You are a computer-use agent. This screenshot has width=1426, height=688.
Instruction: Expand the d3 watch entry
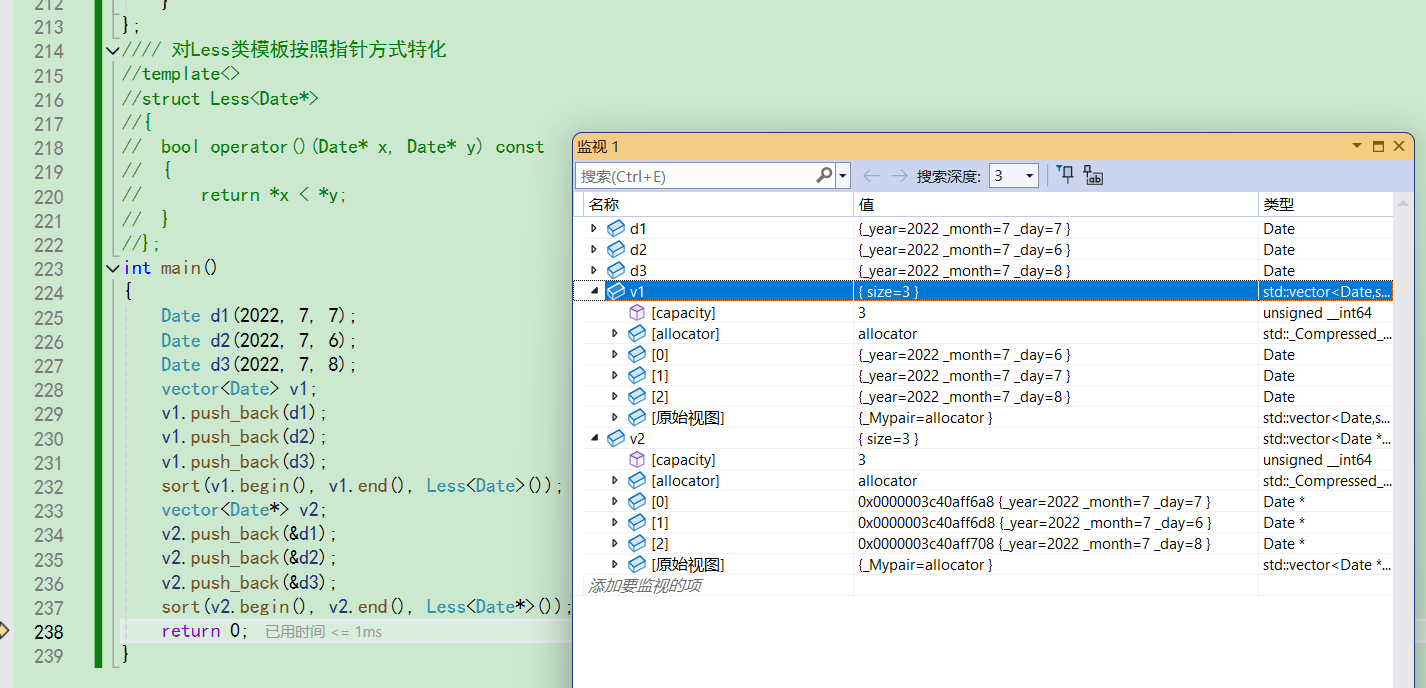(x=594, y=270)
